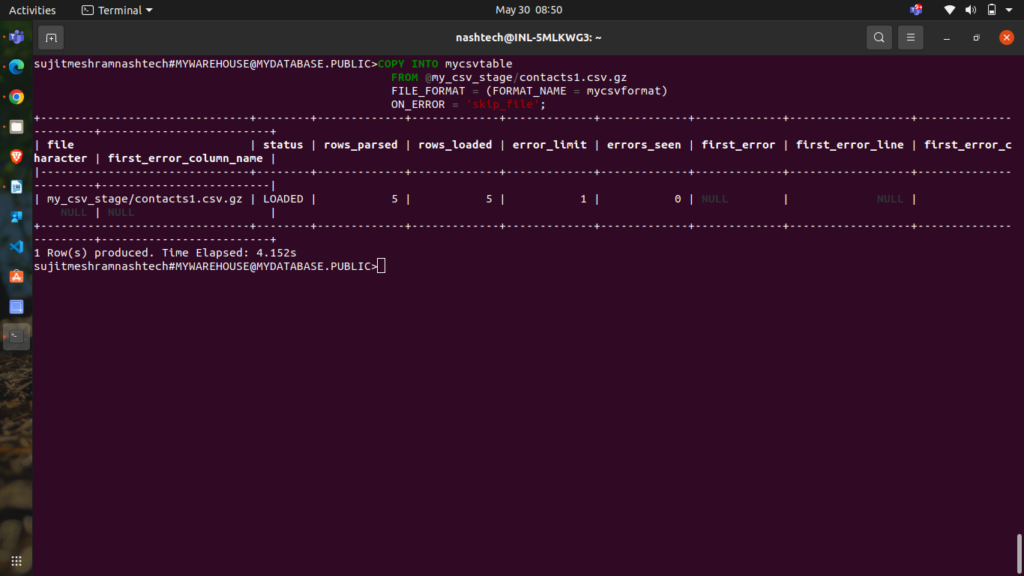Open the terminal hamburger menu
This screenshot has height=576, width=1024.
click(x=910, y=38)
